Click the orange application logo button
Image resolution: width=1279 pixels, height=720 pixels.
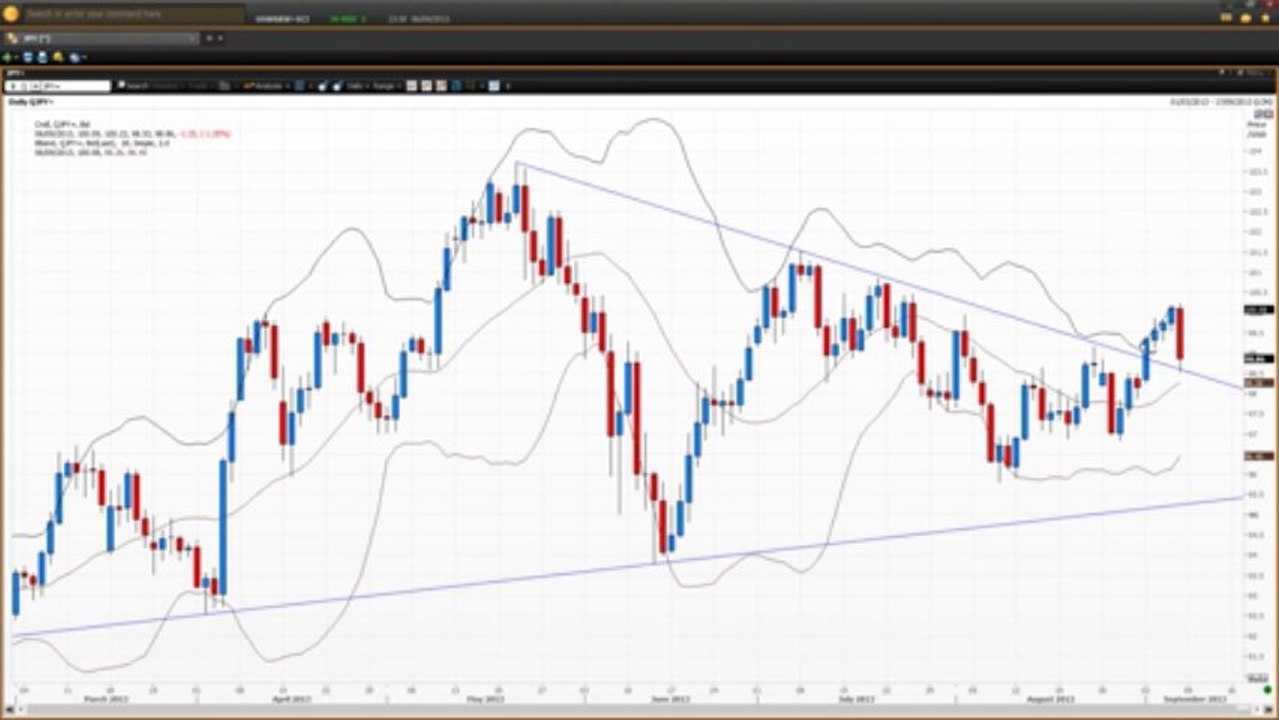coord(11,13)
